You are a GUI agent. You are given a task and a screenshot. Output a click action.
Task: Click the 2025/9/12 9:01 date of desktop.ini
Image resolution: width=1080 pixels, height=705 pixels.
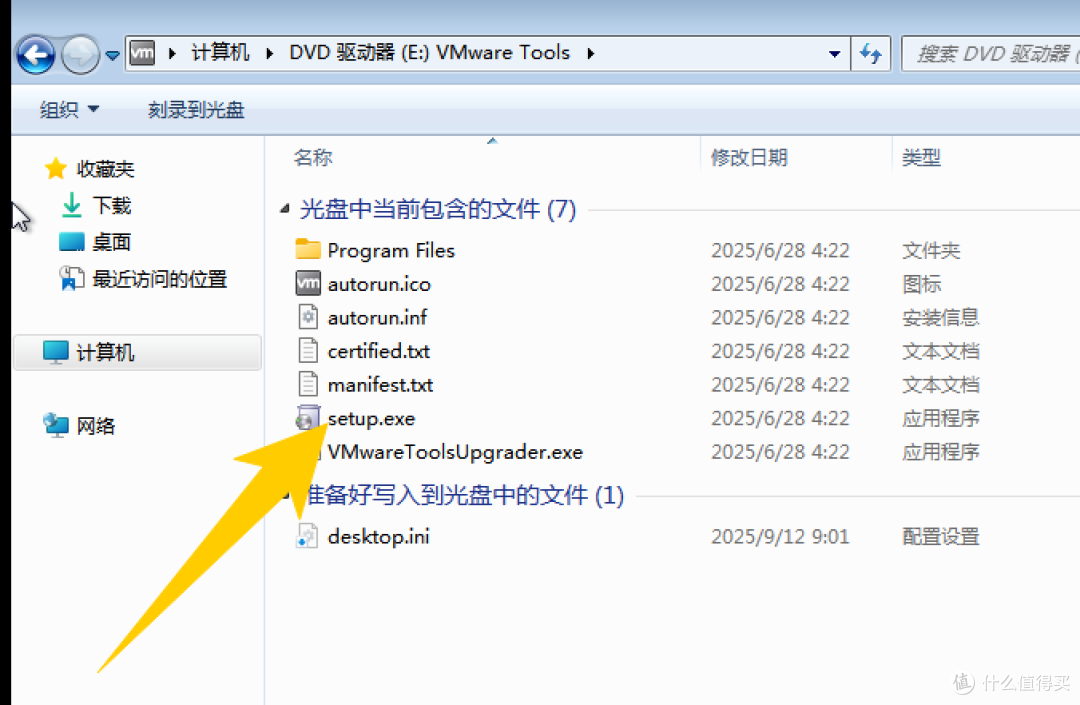pos(780,537)
